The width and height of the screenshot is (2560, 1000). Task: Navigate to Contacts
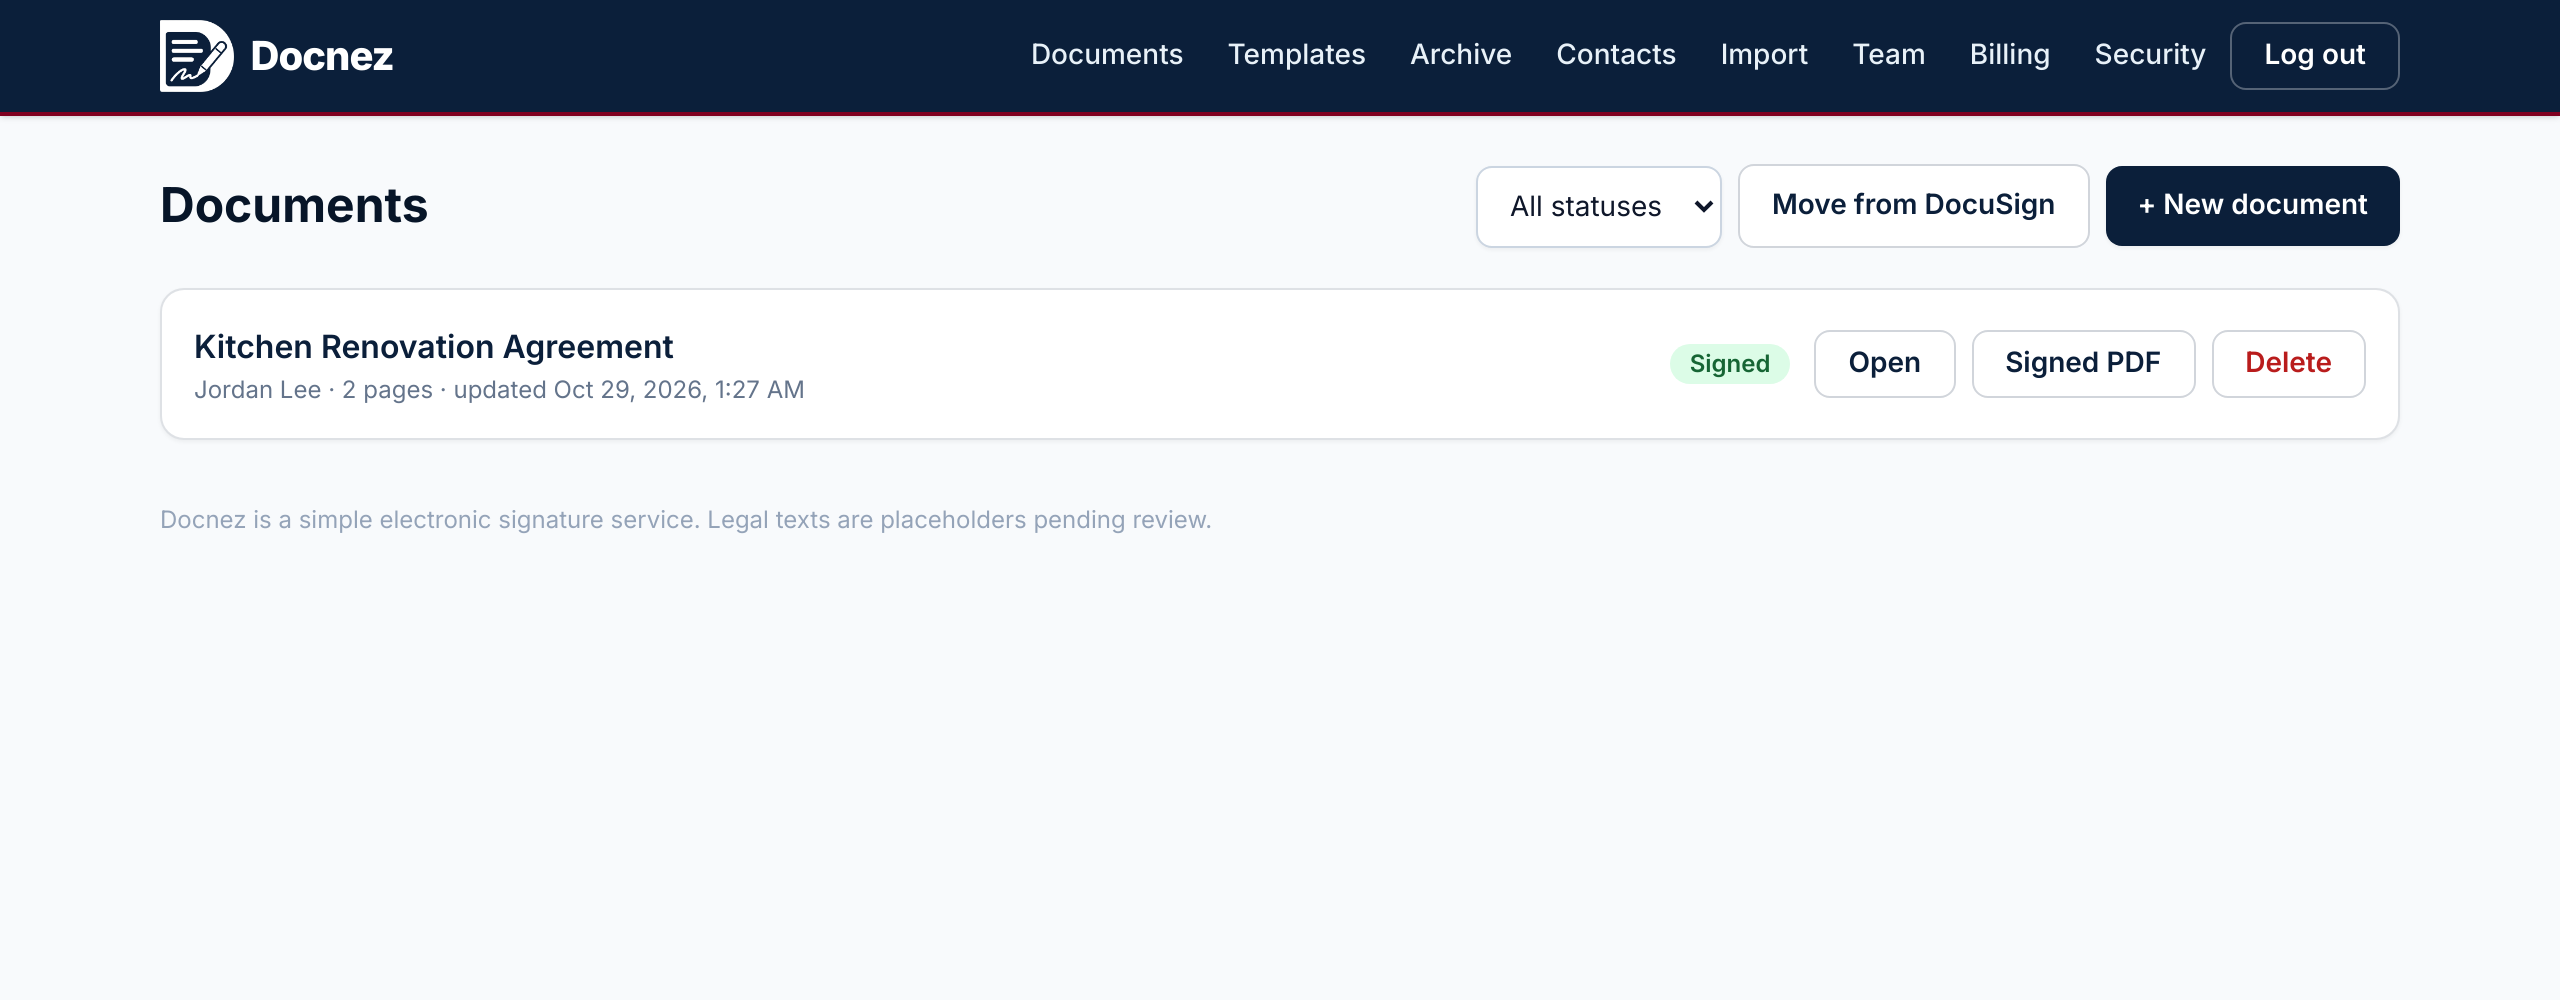[x=1616, y=55]
